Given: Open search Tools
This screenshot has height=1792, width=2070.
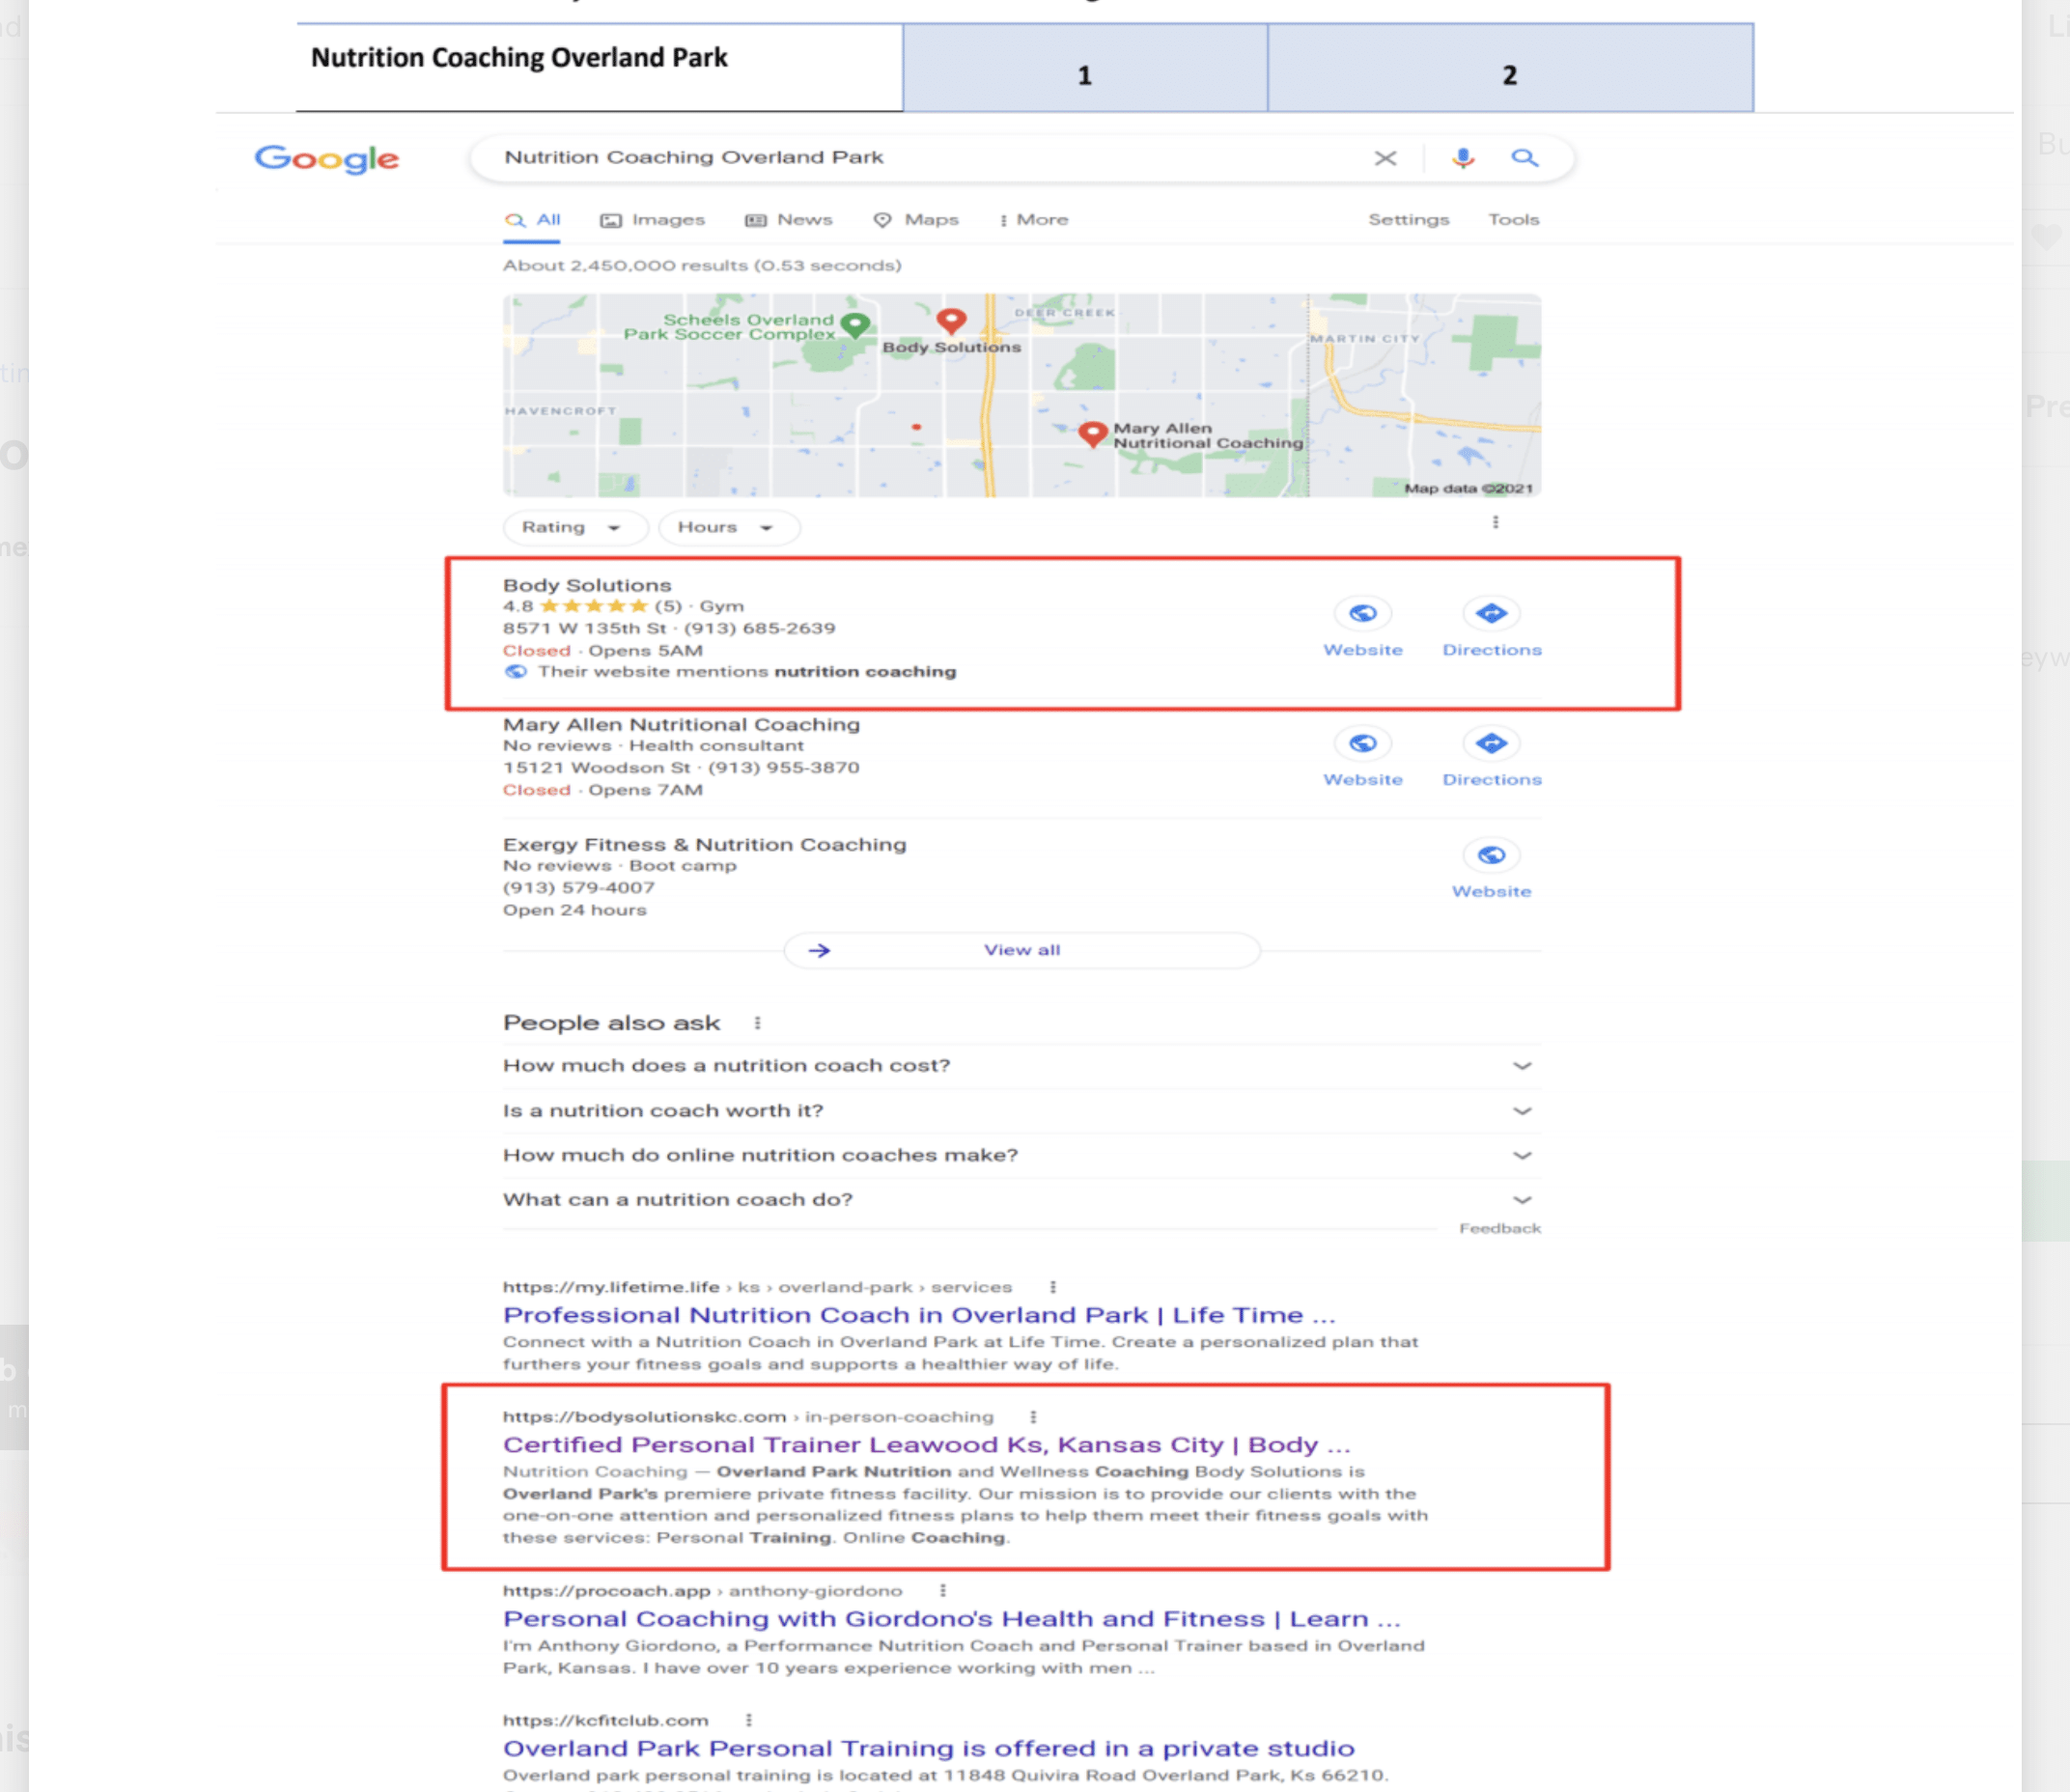Looking at the screenshot, I should (x=1513, y=220).
